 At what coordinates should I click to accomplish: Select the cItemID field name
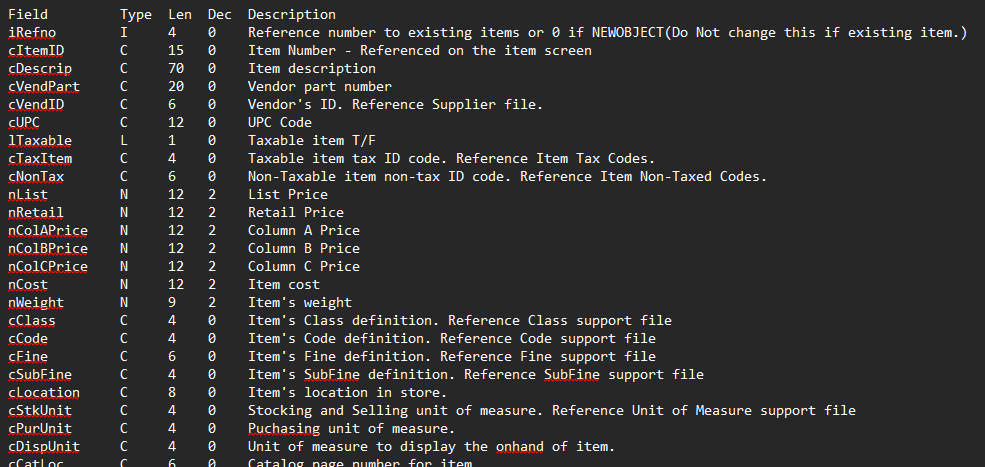(x=36, y=50)
